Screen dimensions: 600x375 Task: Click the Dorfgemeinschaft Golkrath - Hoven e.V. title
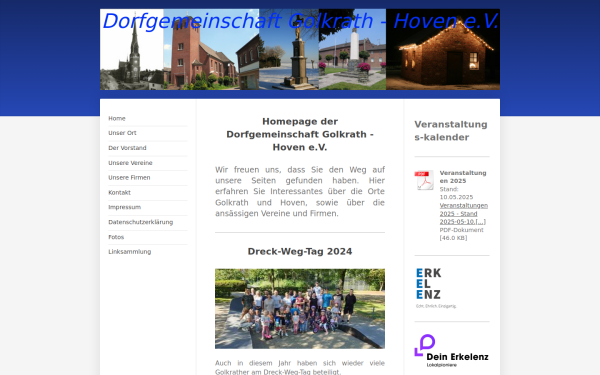300,21
